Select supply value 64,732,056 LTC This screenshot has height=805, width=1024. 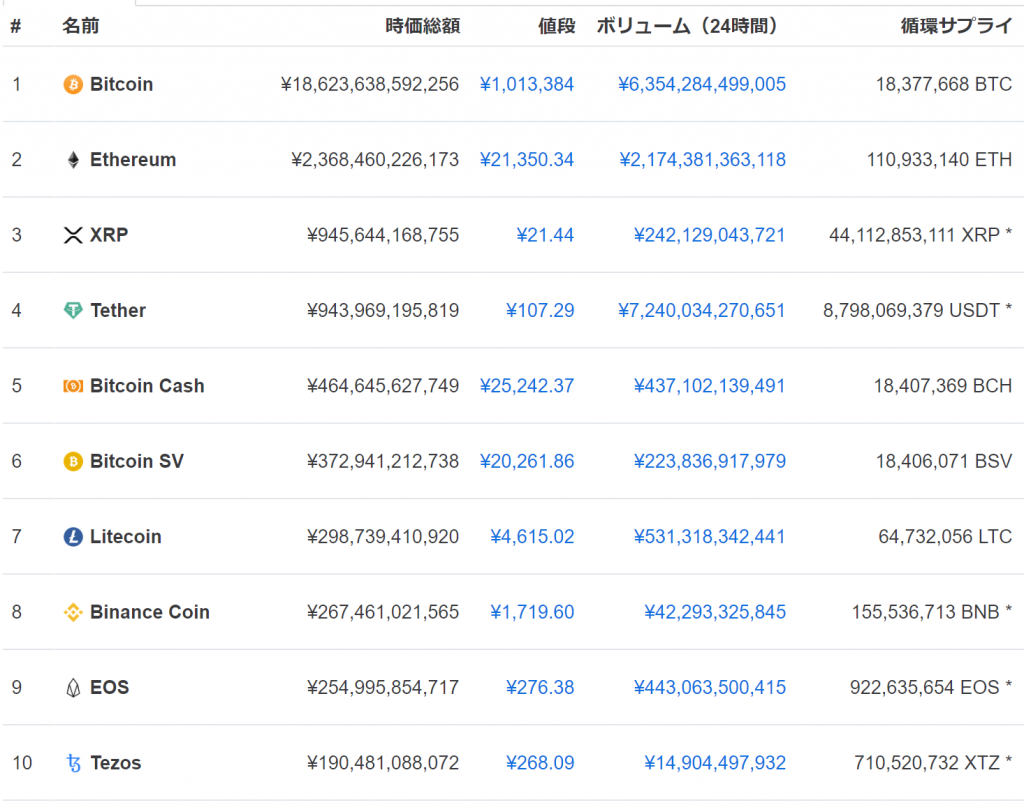pyautogui.click(x=945, y=537)
